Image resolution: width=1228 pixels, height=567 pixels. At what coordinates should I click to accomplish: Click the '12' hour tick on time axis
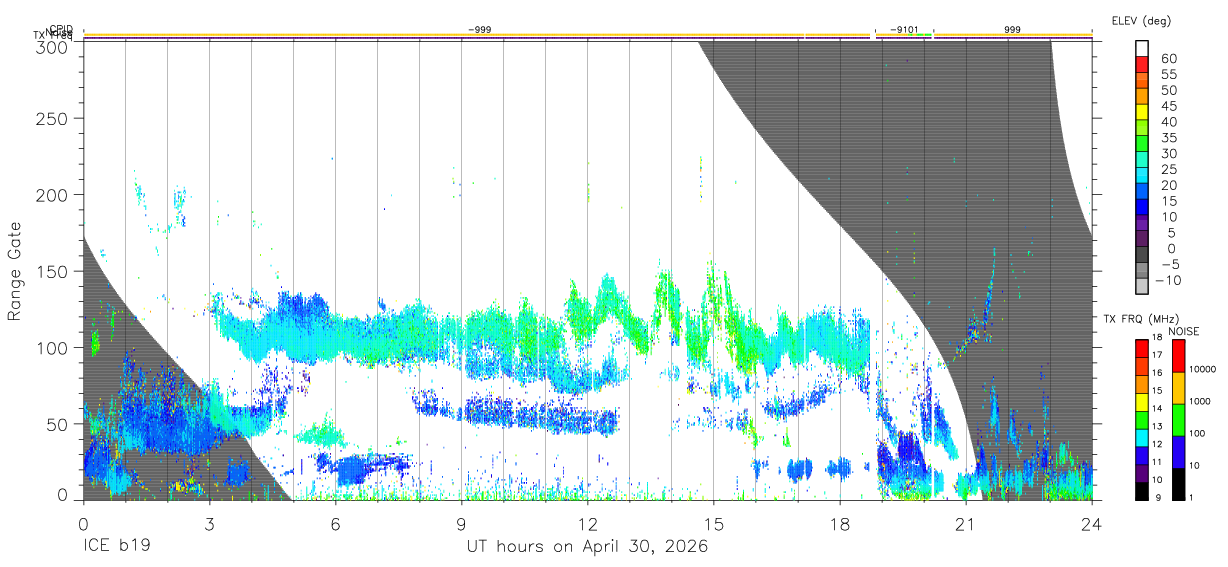[x=587, y=523]
